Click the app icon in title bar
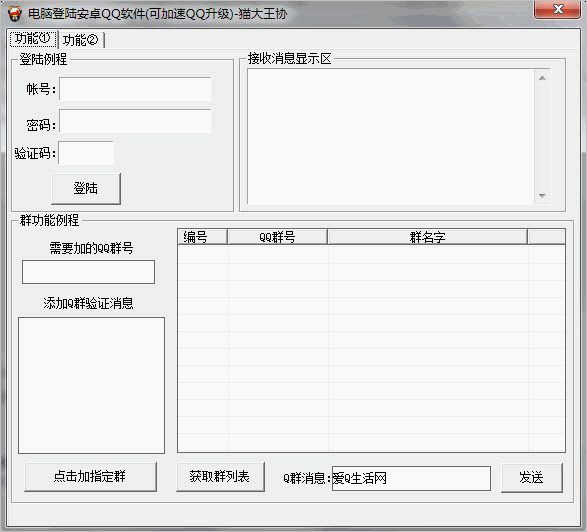The width and height of the screenshot is (587, 532). (15, 13)
